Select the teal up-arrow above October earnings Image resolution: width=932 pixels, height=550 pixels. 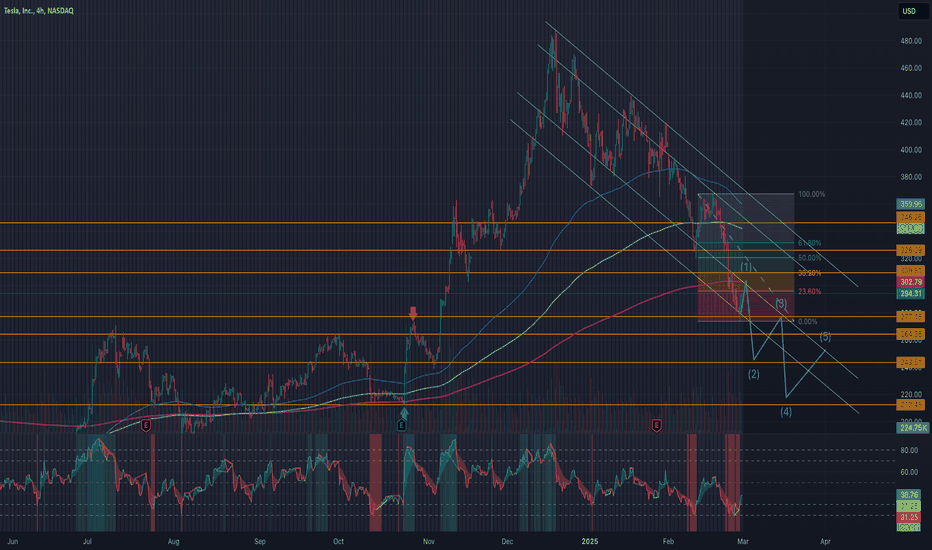404,412
